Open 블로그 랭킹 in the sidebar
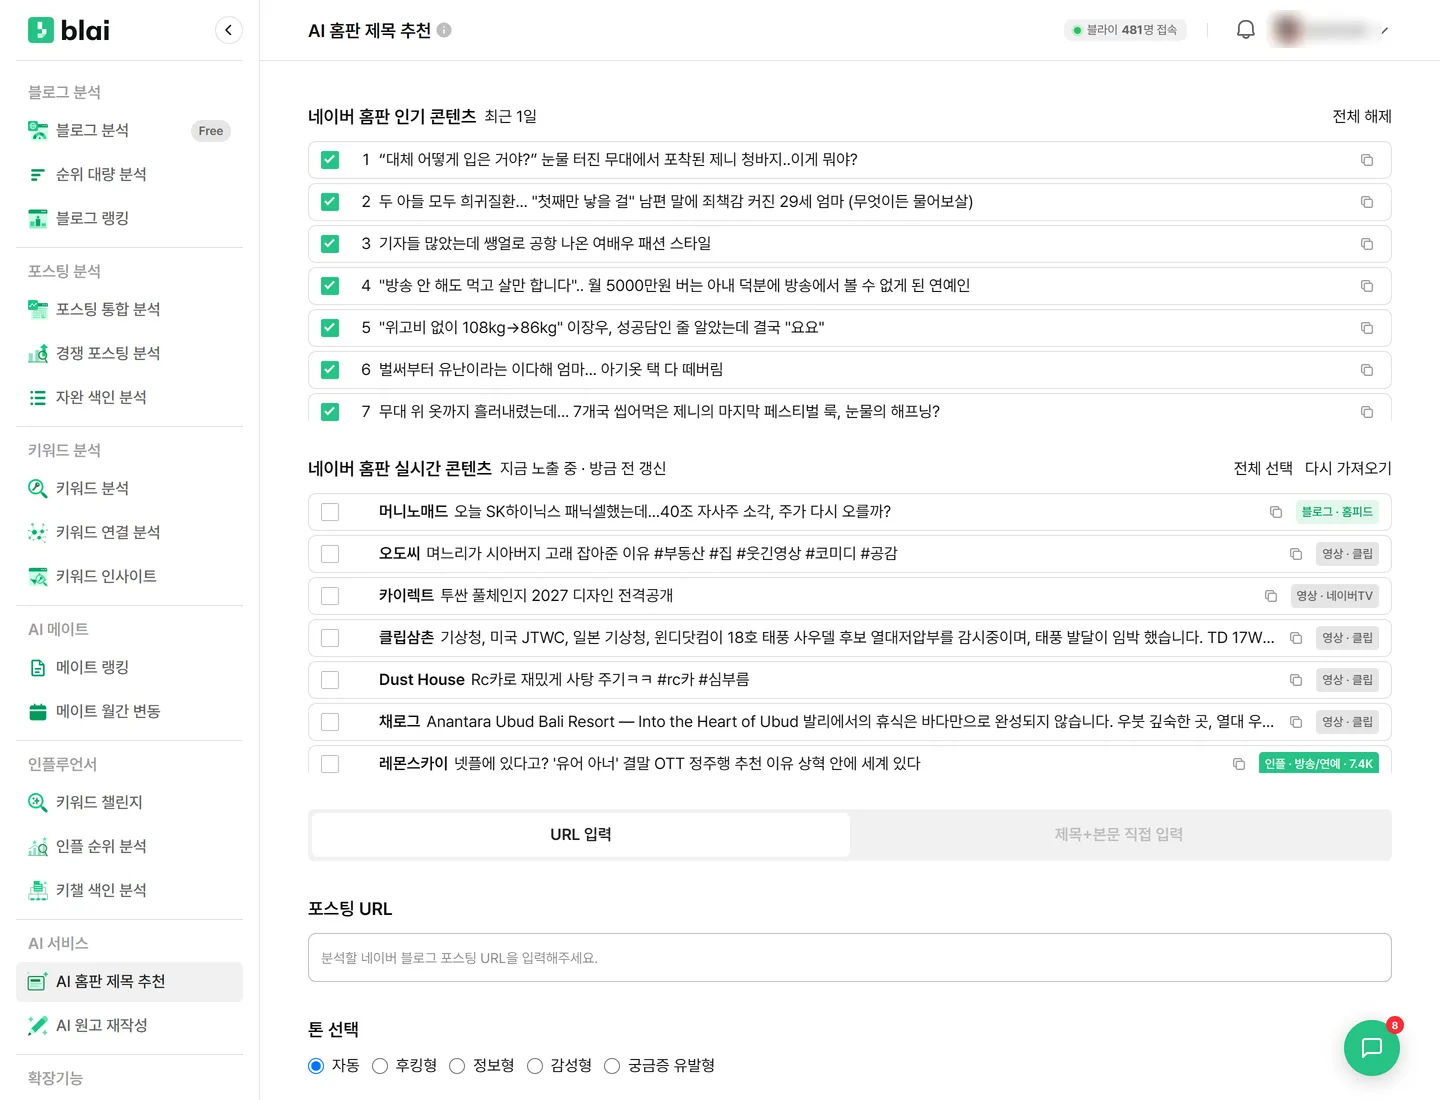The height and width of the screenshot is (1100, 1440). (130, 218)
